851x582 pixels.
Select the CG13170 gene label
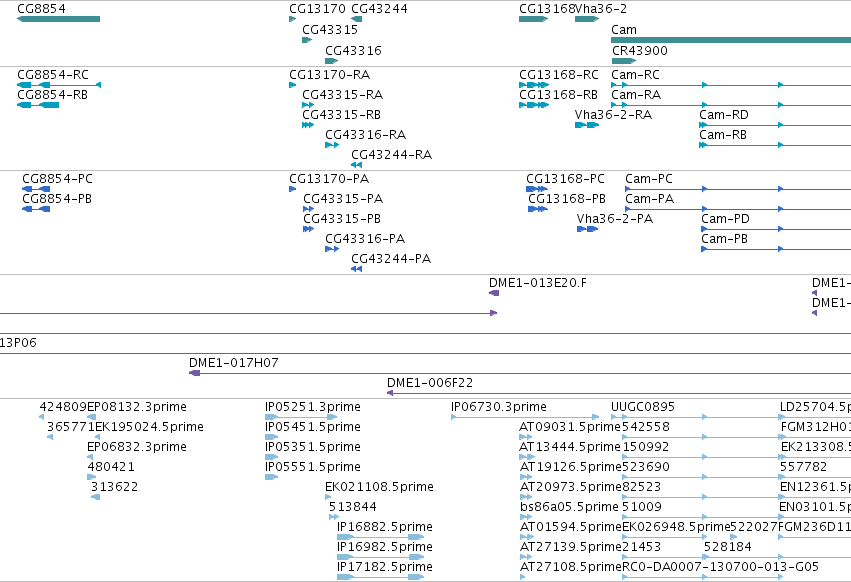coord(317,9)
